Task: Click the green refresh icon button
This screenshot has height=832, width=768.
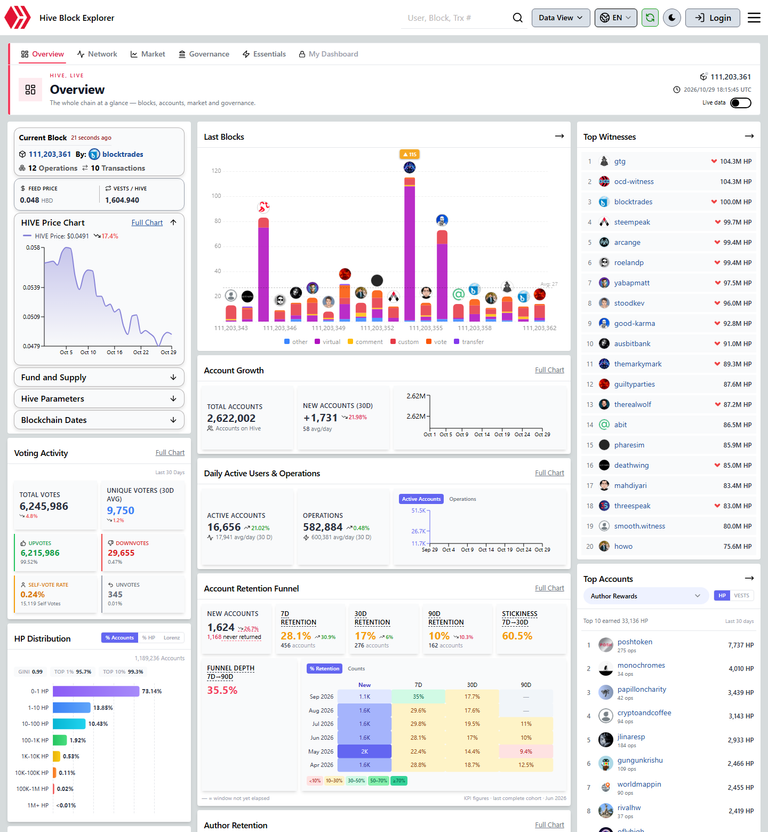Action: pyautogui.click(x=650, y=18)
